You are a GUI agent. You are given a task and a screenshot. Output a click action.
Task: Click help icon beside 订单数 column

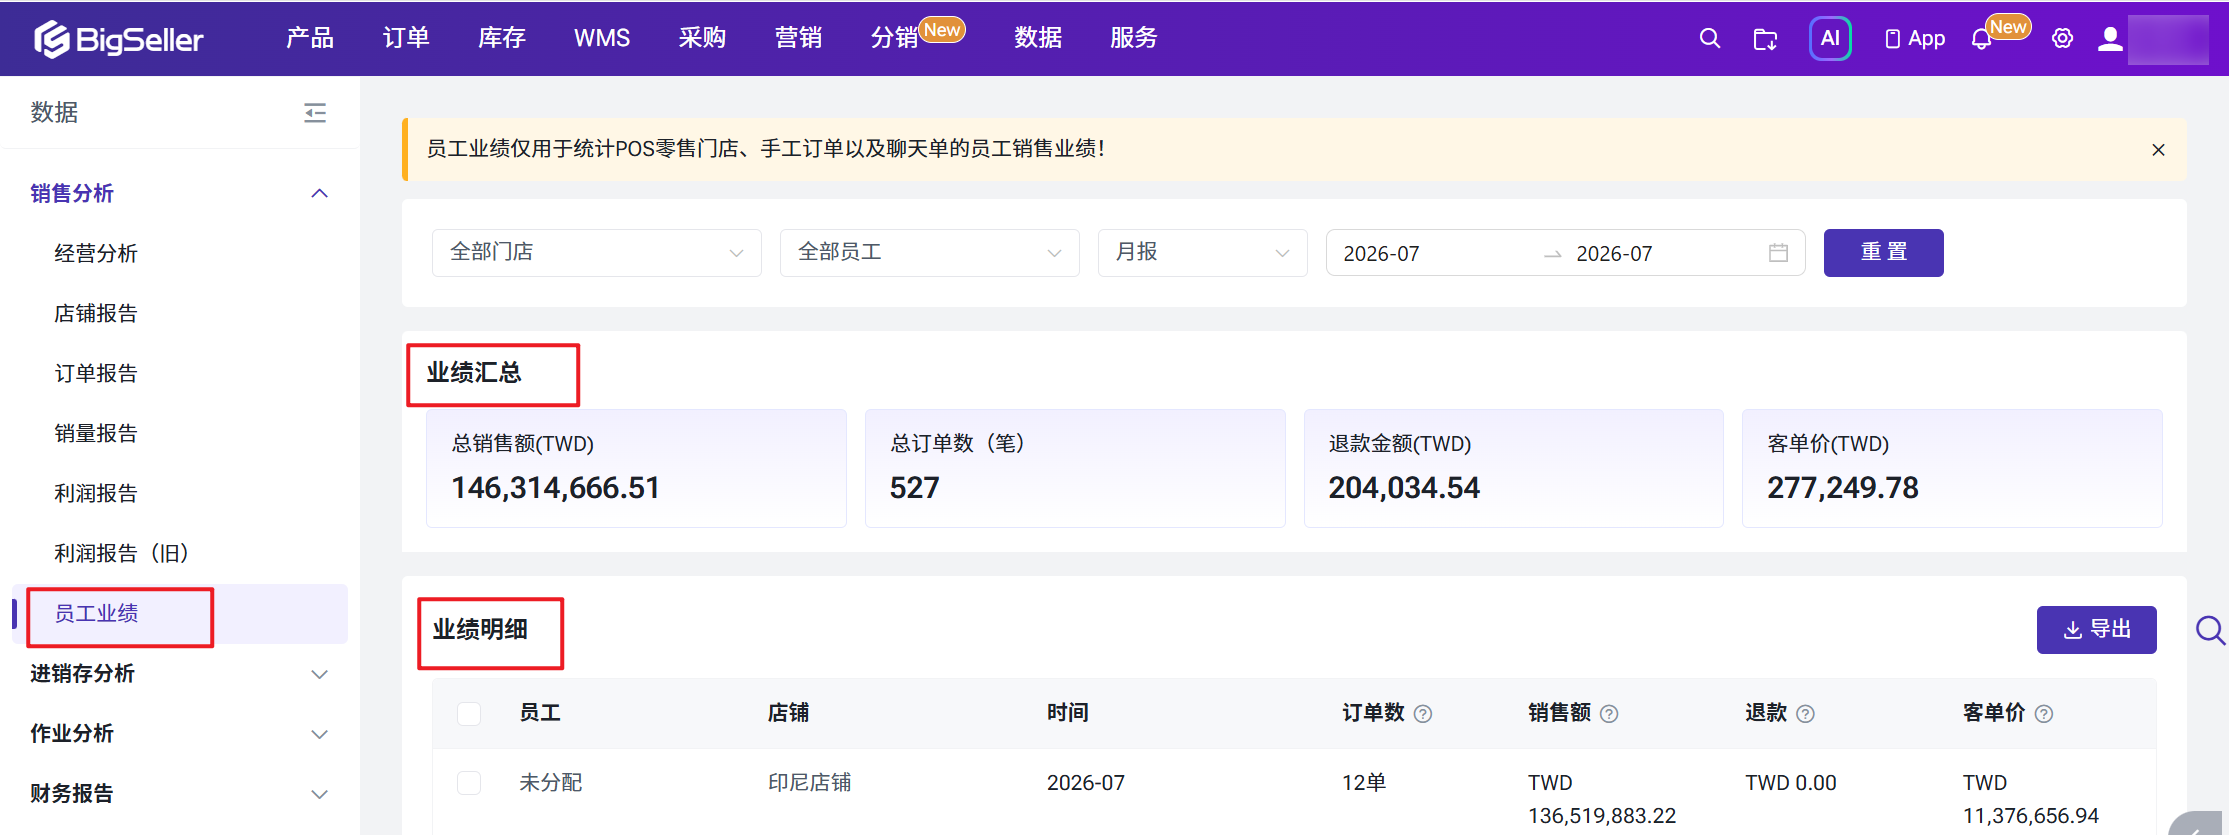pos(1423,714)
